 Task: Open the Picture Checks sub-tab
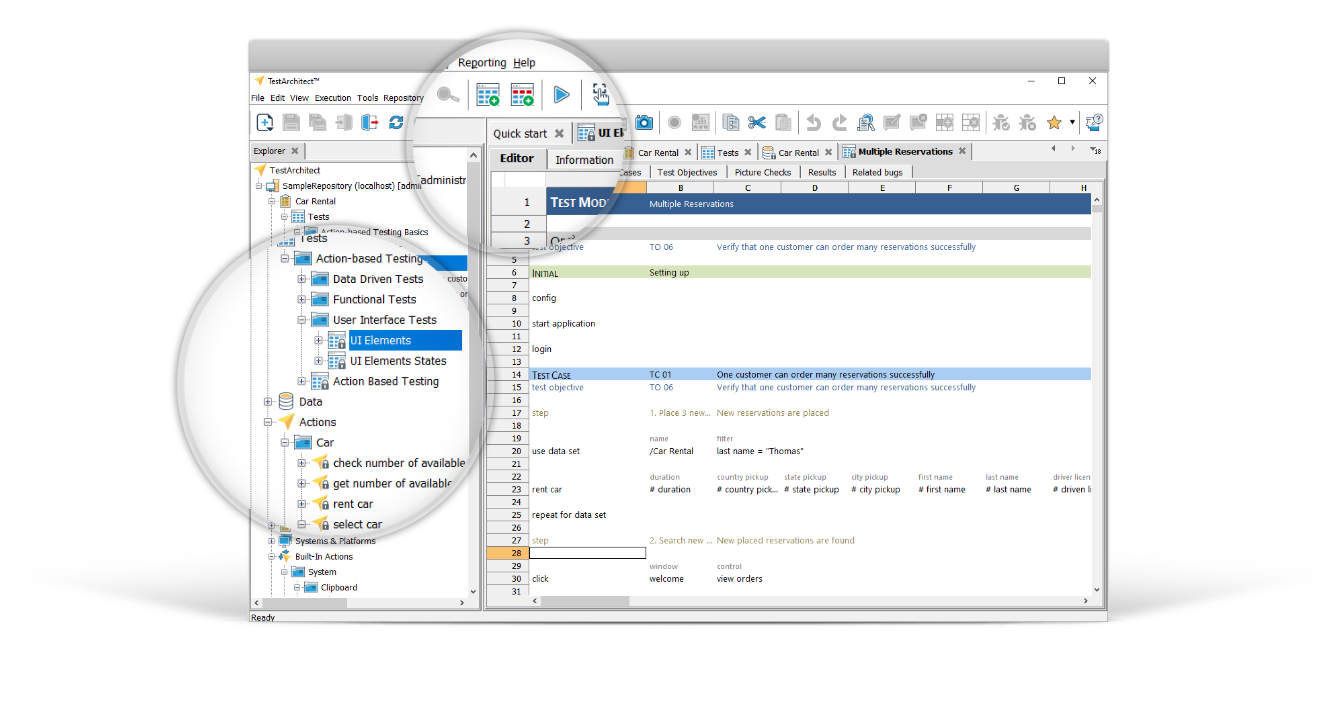(x=762, y=172)
